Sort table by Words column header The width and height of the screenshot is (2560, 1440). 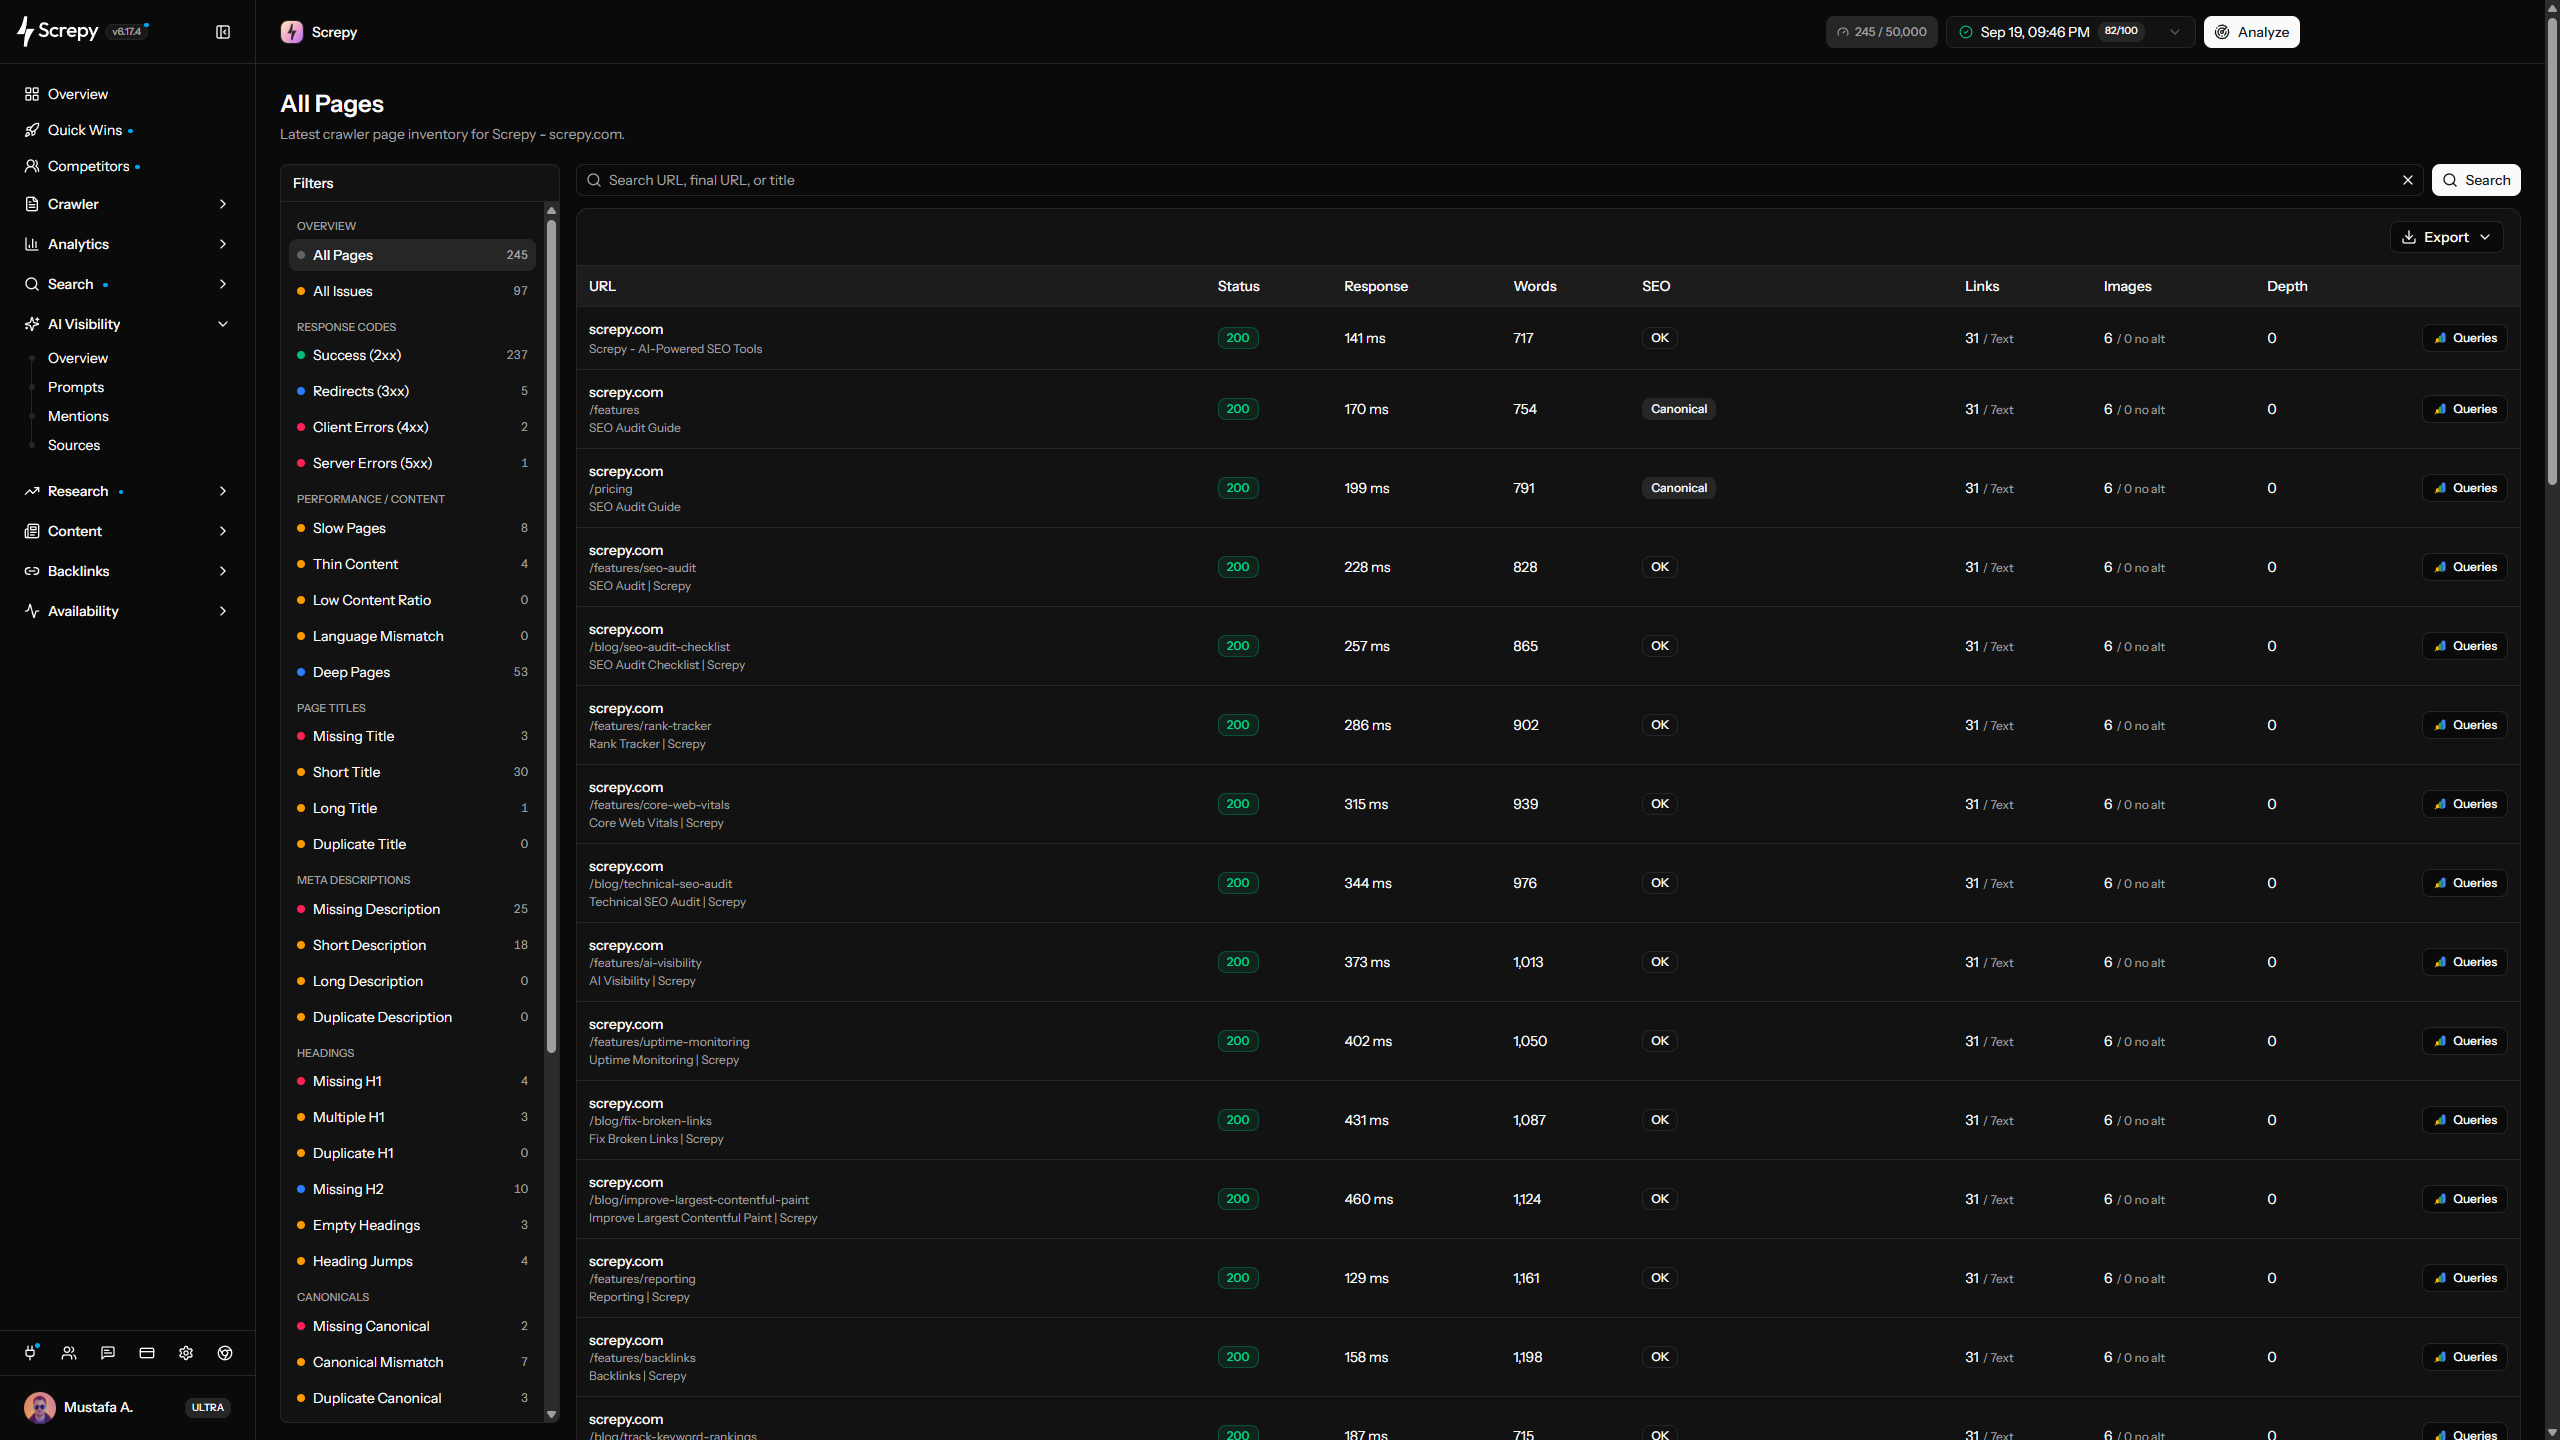(1535, 286)
